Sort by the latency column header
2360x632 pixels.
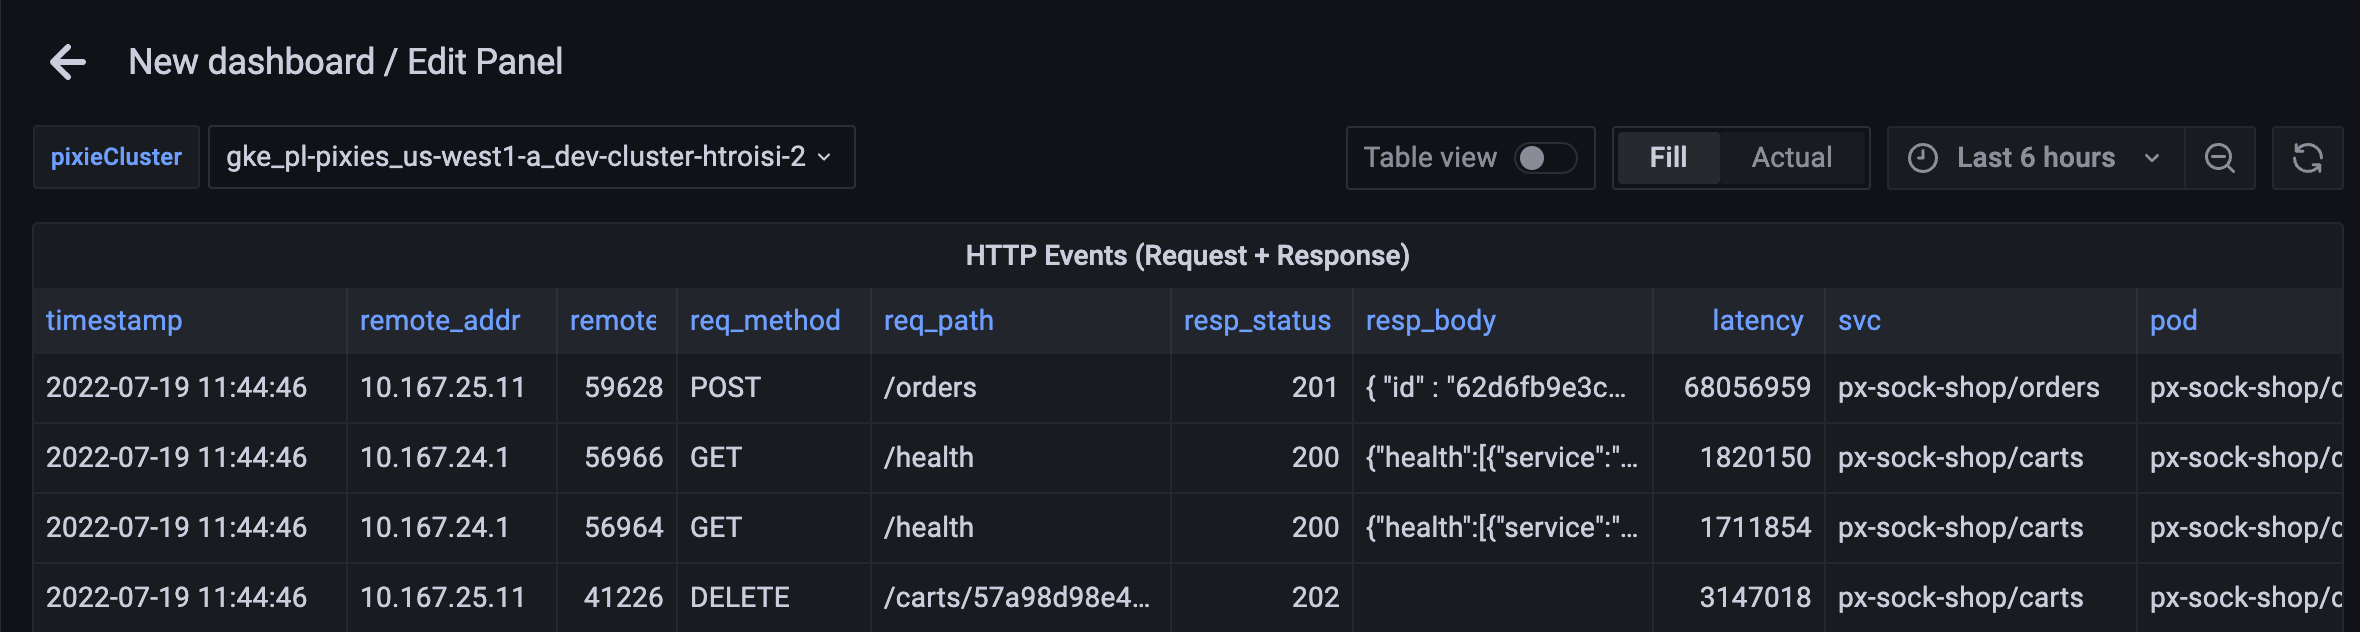tap(1757, 320)
